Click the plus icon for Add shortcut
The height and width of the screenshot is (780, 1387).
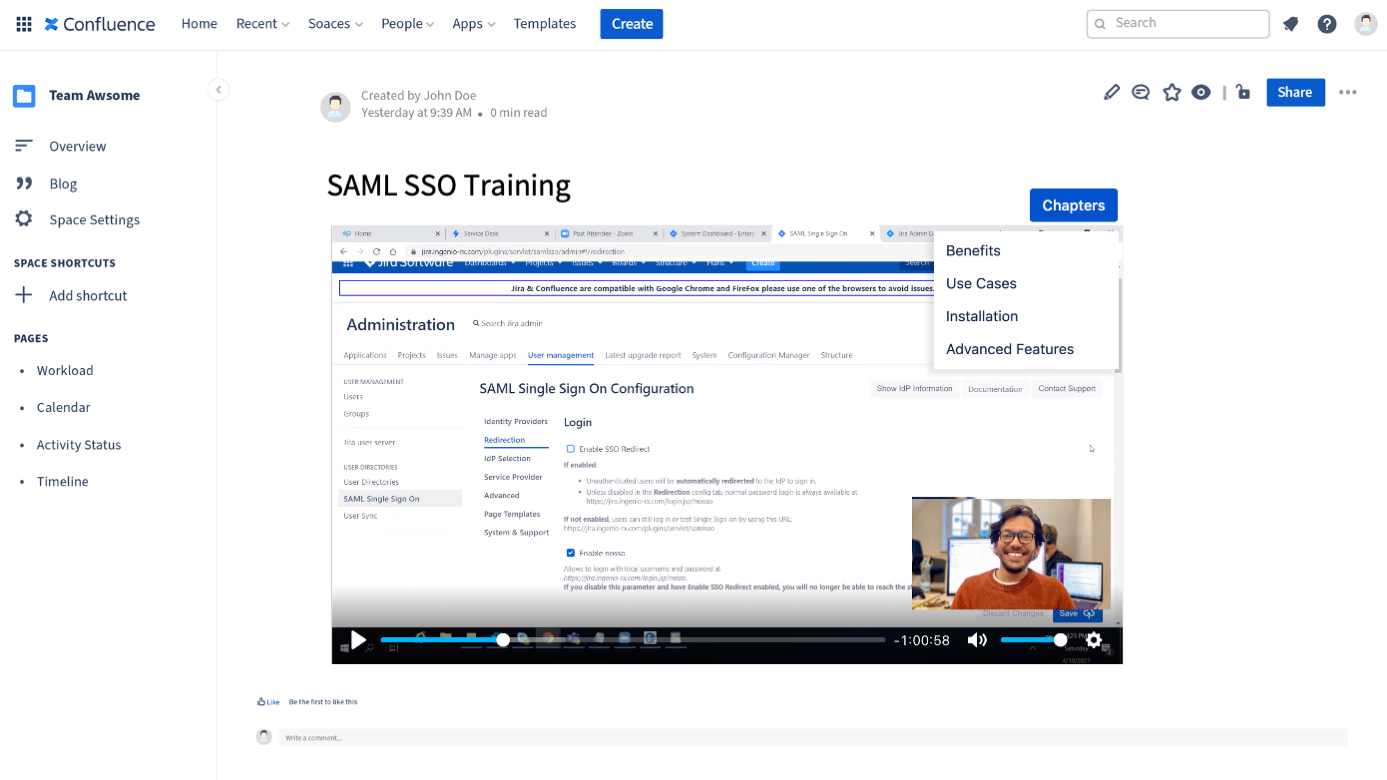pos(24,295)
